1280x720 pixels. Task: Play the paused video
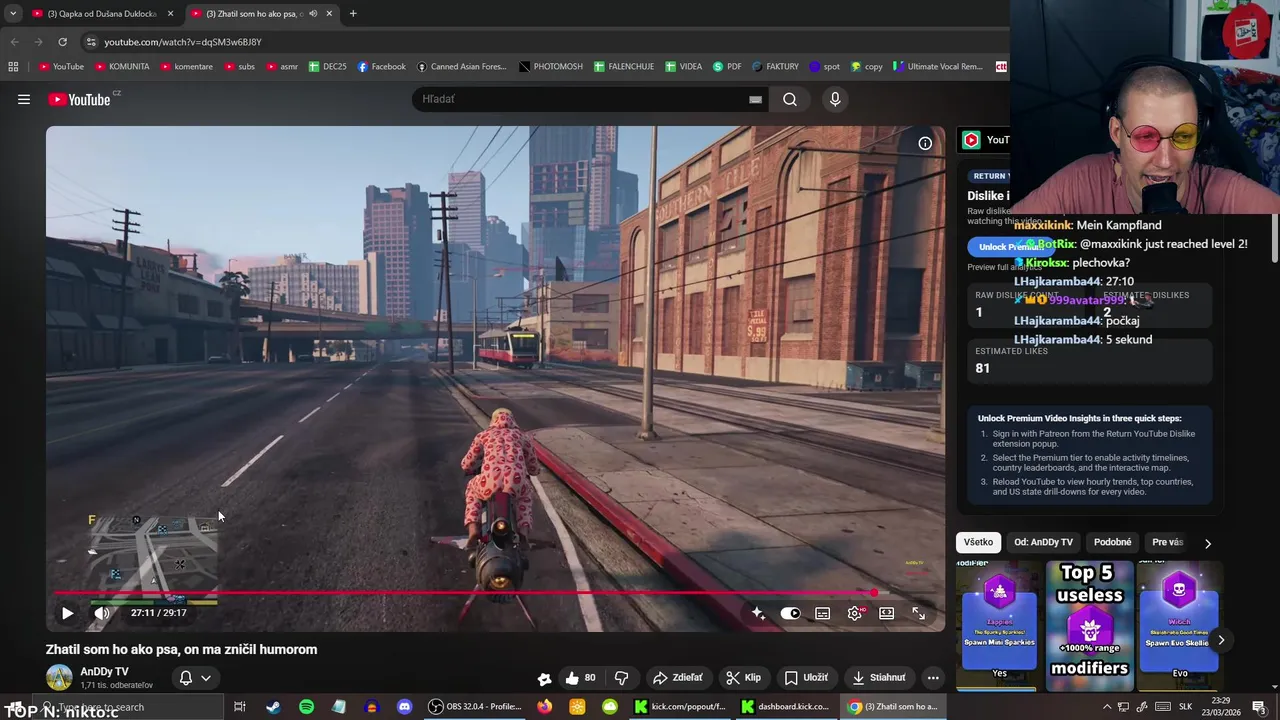67,613
